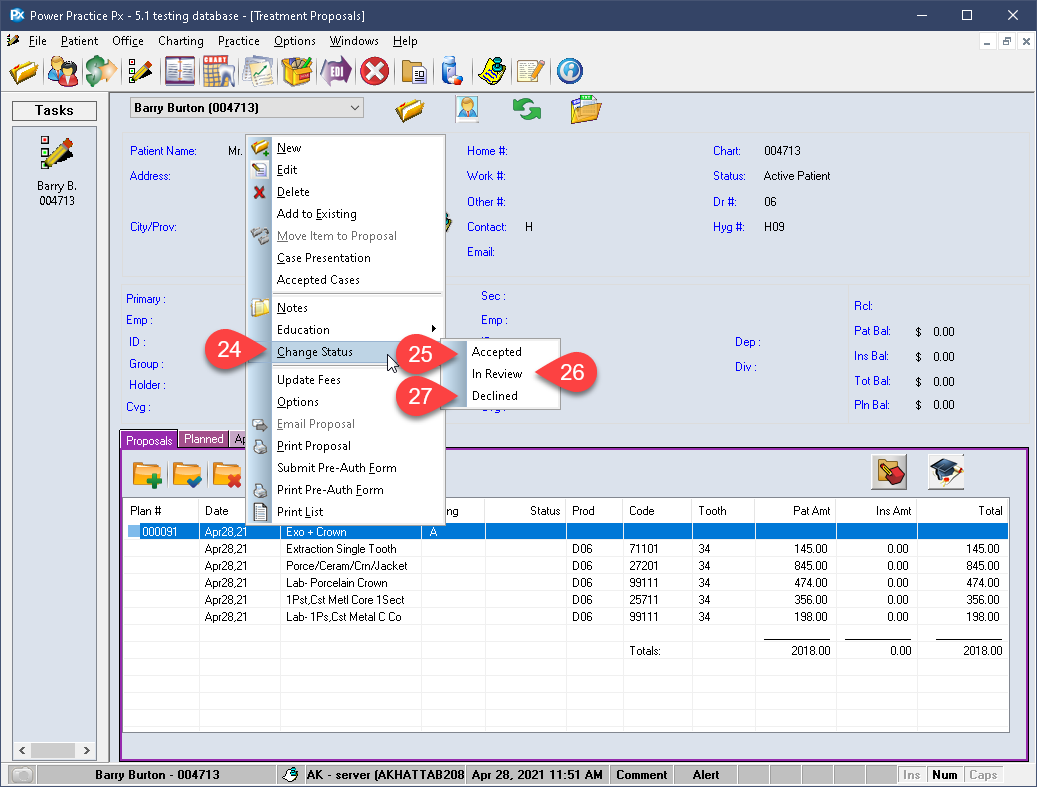Screen dimensions: 1037x787
Task: Click the folder icon beside patient dropdown
Action: (x=409, y=109)
